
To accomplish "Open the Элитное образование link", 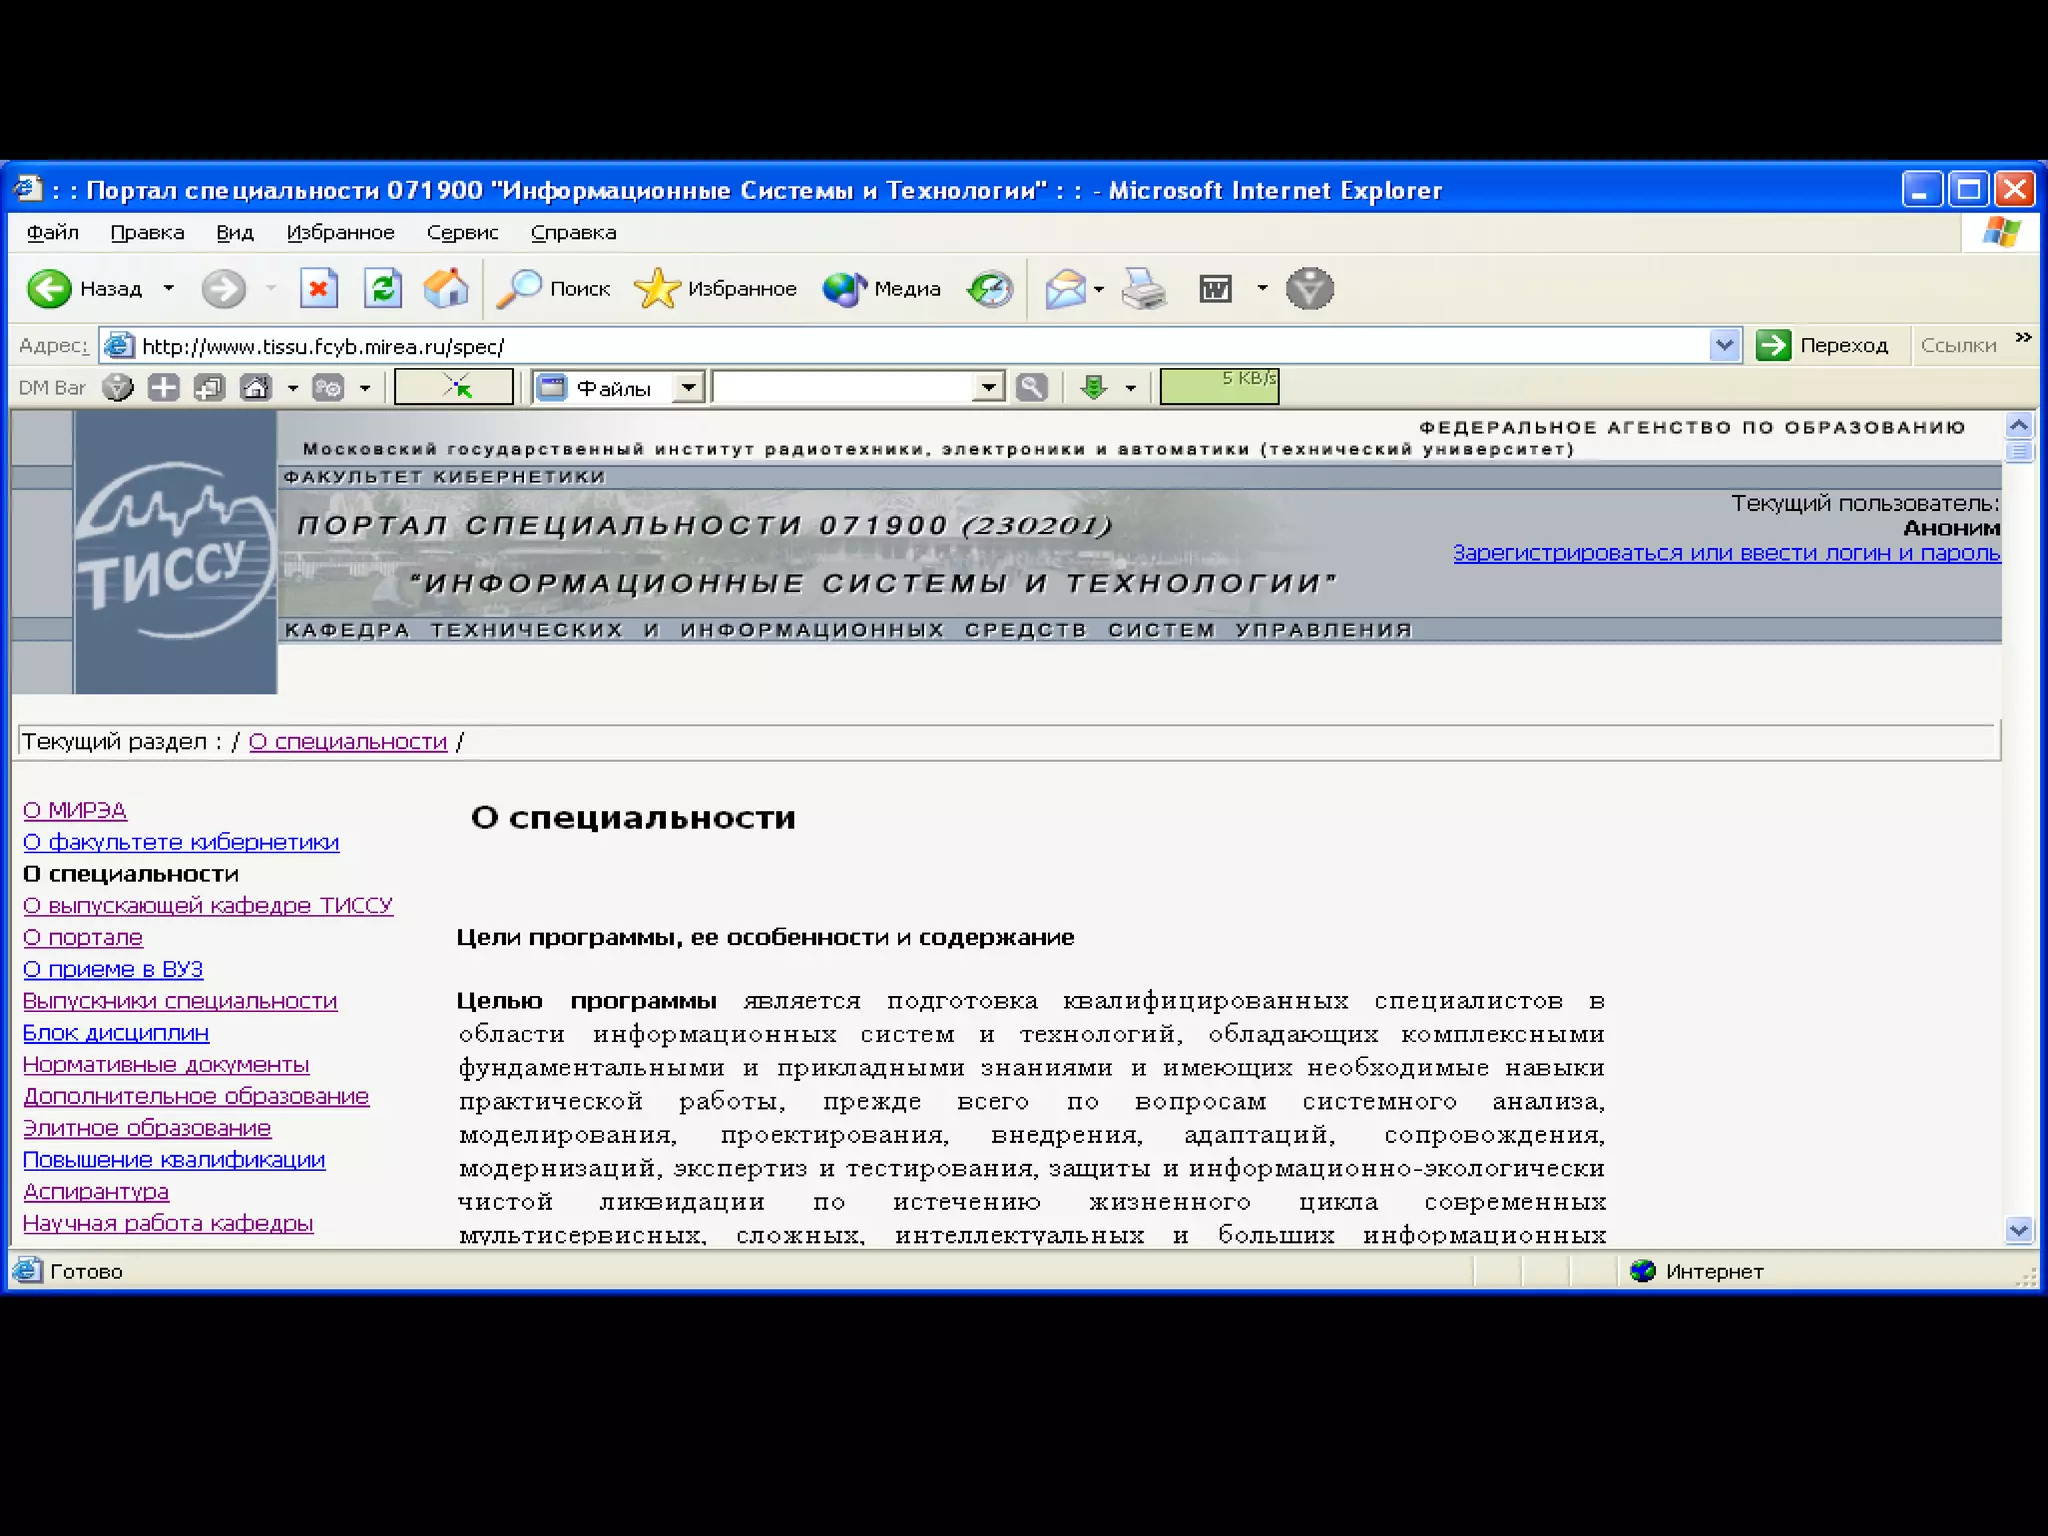I will point(147,1128).
